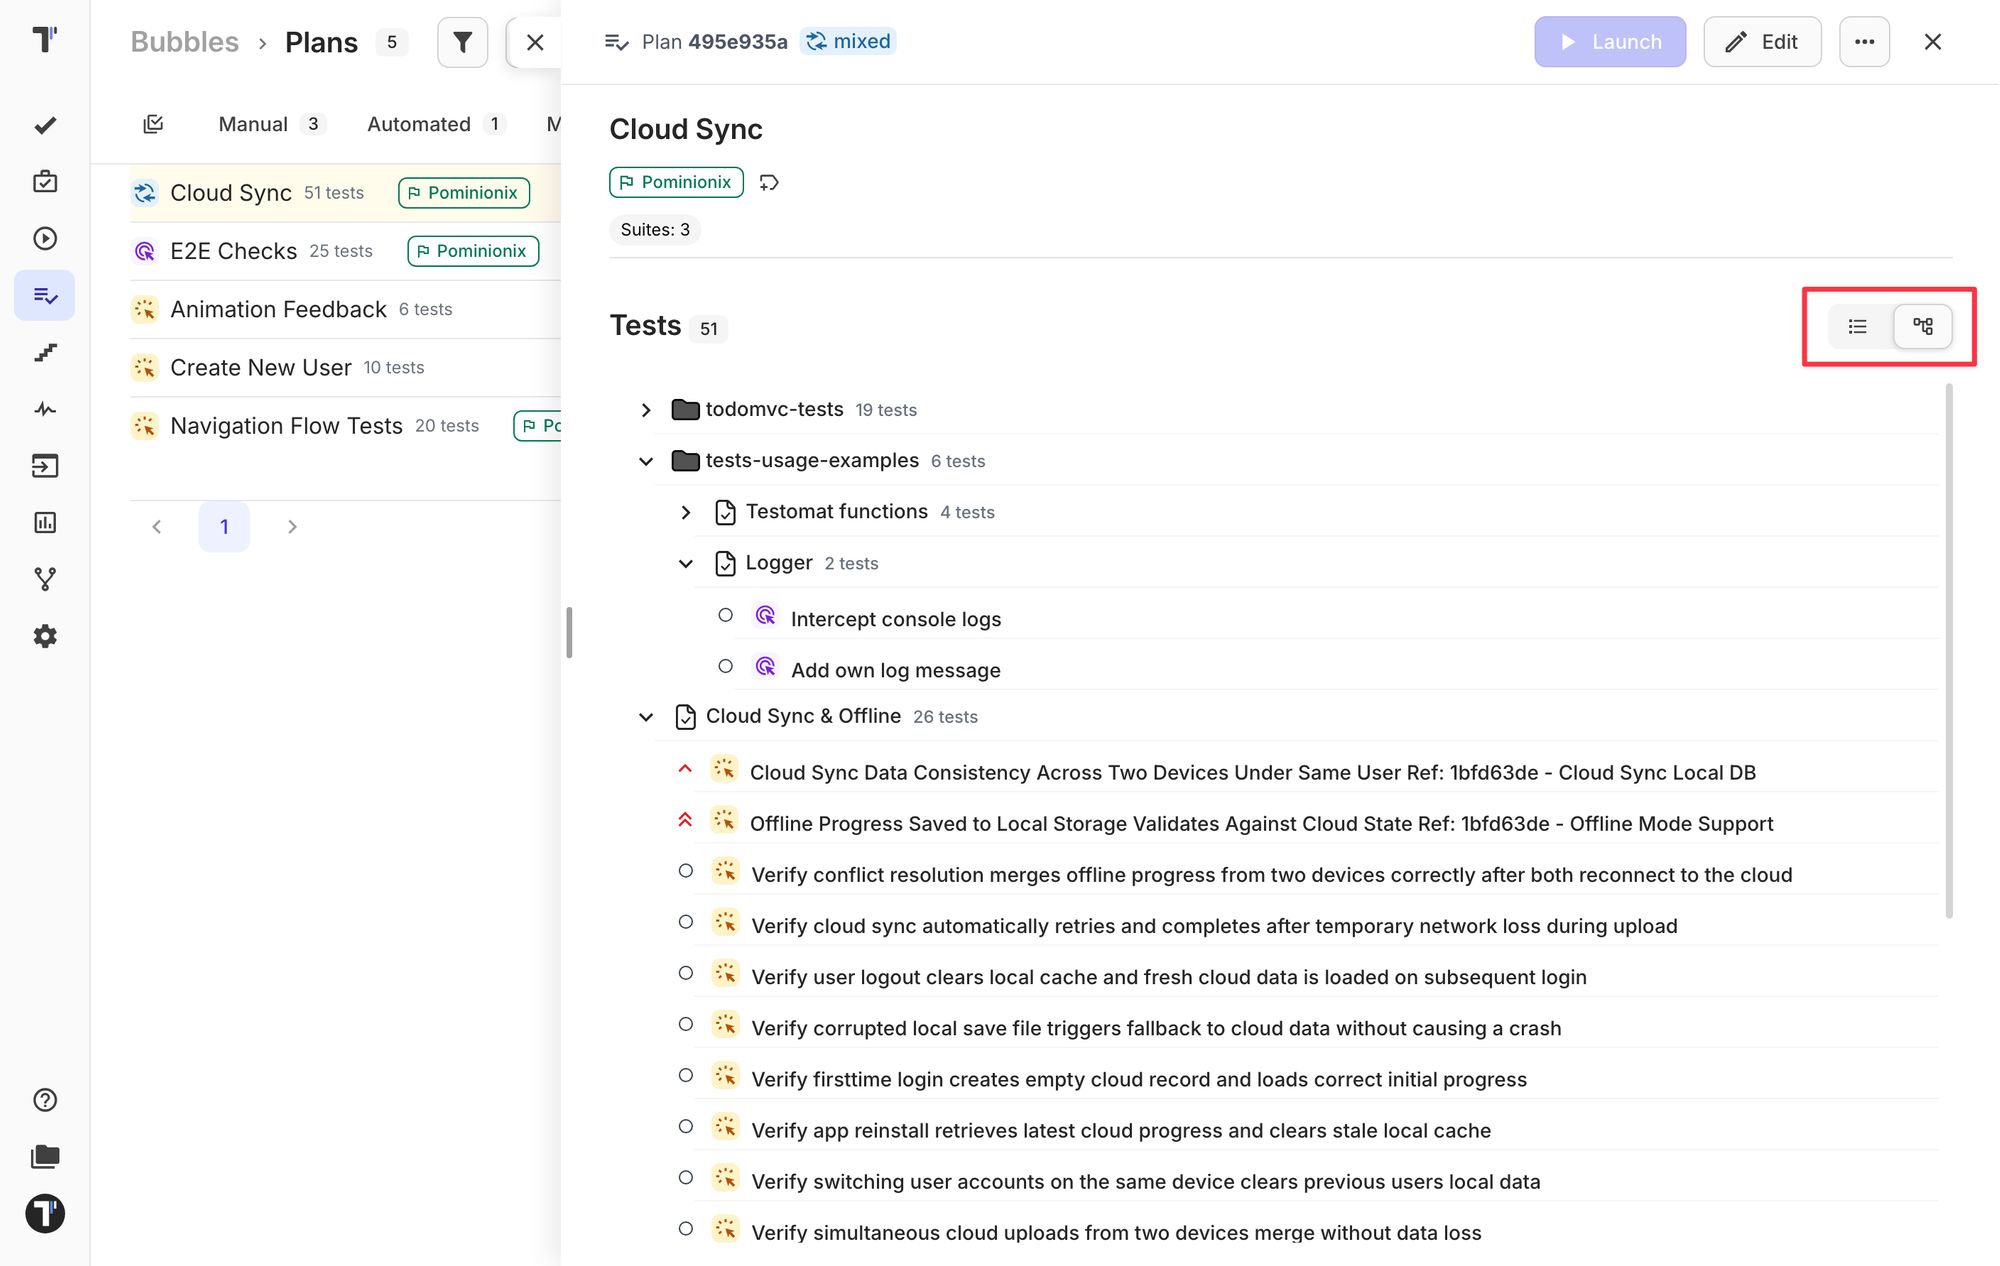The image size is (2000, 1266).
Task: Select circle for Intercept console logs
Action: tap(726, 615)
